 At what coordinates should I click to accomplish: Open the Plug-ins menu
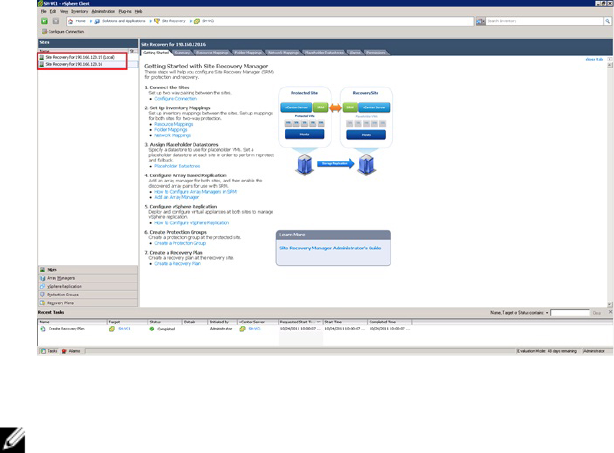[x=125, y=11]
